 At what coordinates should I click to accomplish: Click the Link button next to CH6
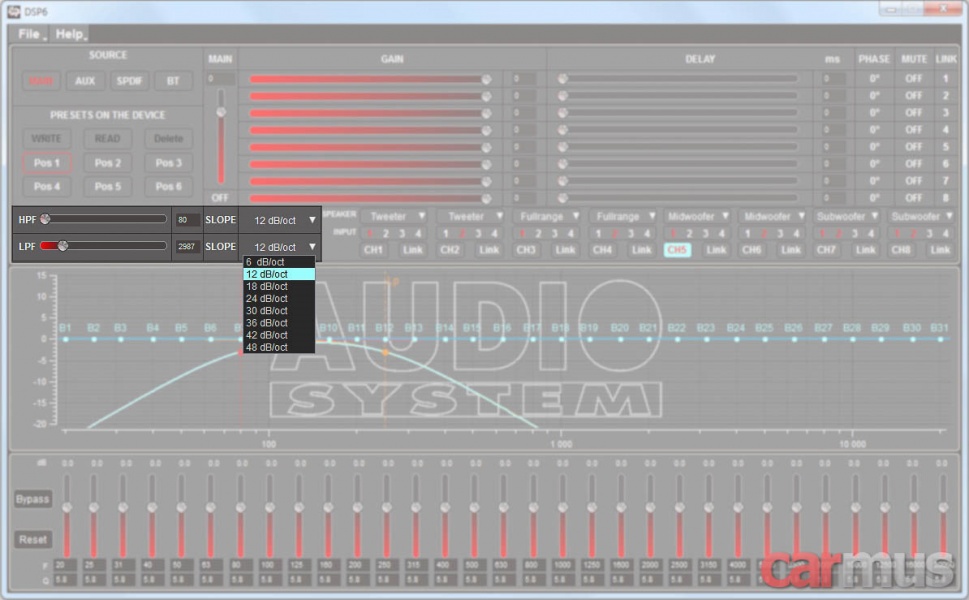(792, 250)
